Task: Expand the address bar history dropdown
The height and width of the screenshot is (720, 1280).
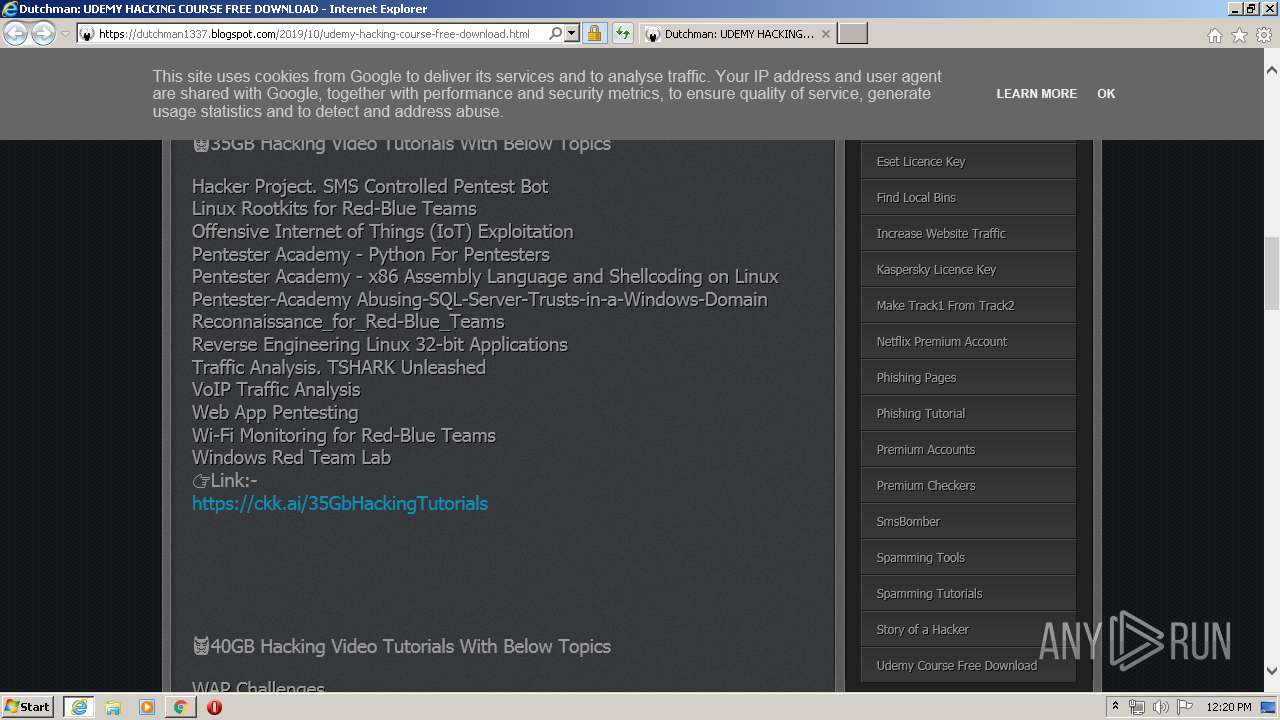Action: click(x=572, y=34)
